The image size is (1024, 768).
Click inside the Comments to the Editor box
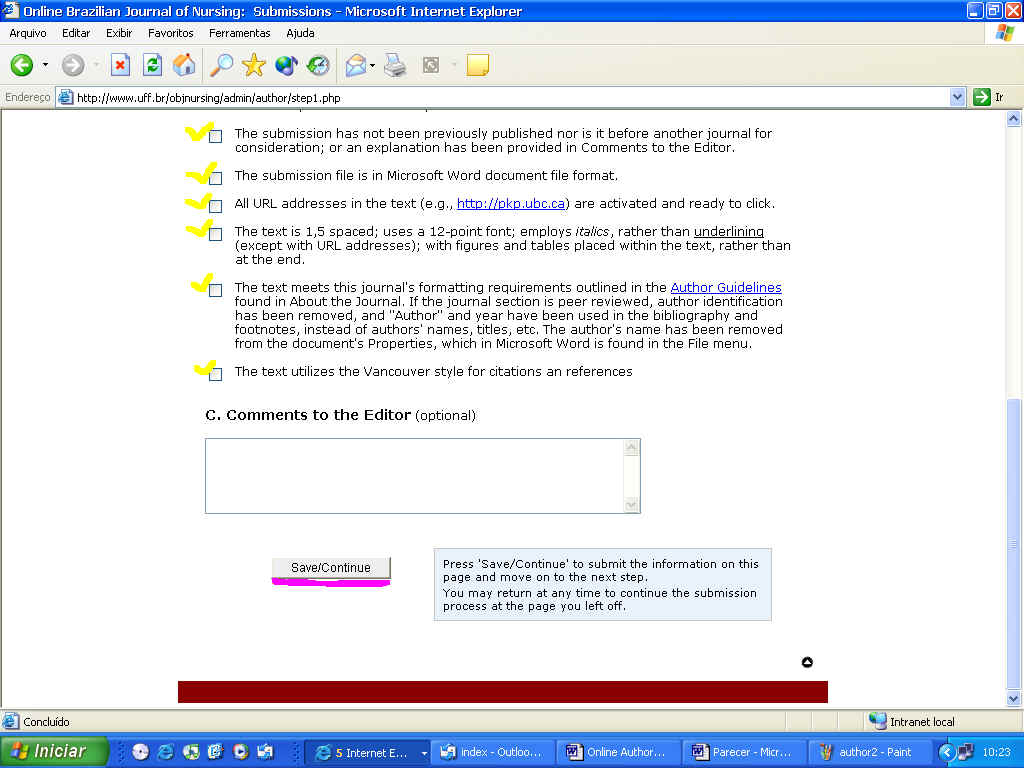[x=414, y=476]
